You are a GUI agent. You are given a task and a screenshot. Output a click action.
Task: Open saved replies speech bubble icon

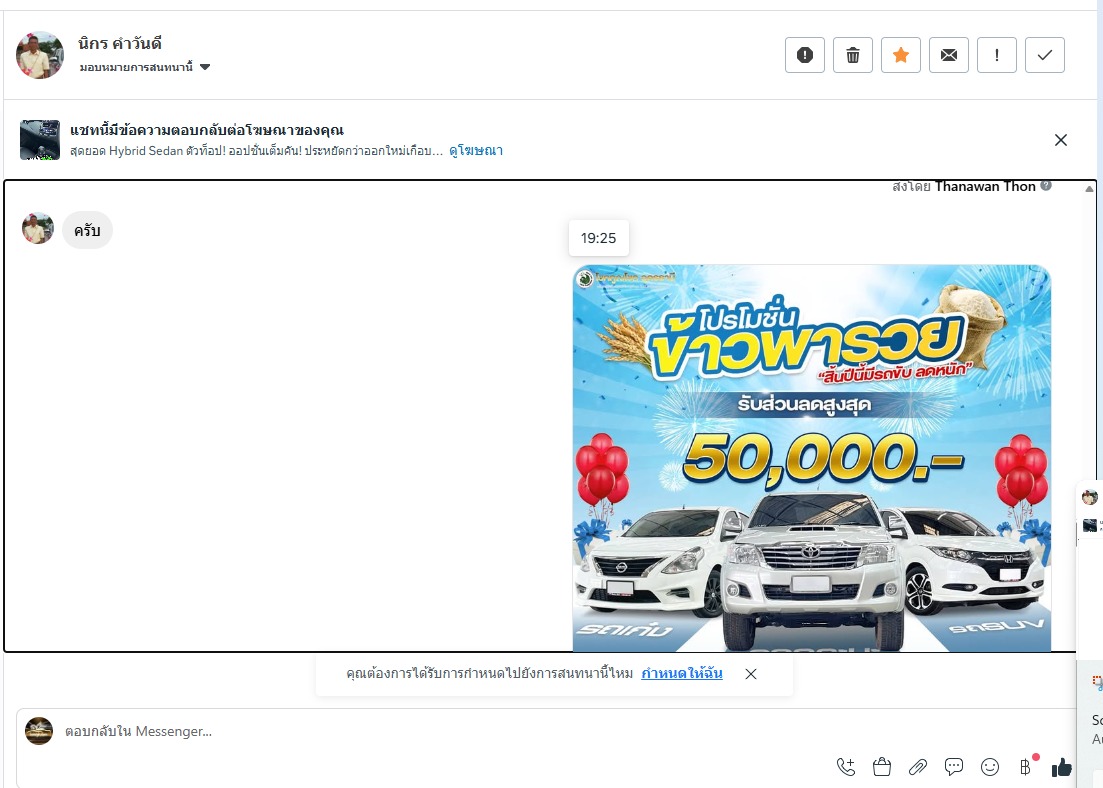pyautogui.click(x=954, y=767)
